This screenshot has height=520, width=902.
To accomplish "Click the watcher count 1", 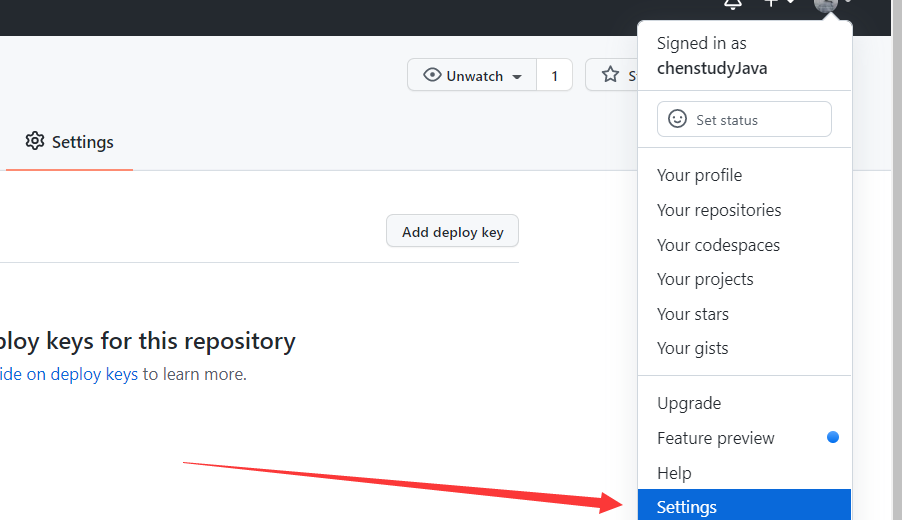I will click(555, 76).
